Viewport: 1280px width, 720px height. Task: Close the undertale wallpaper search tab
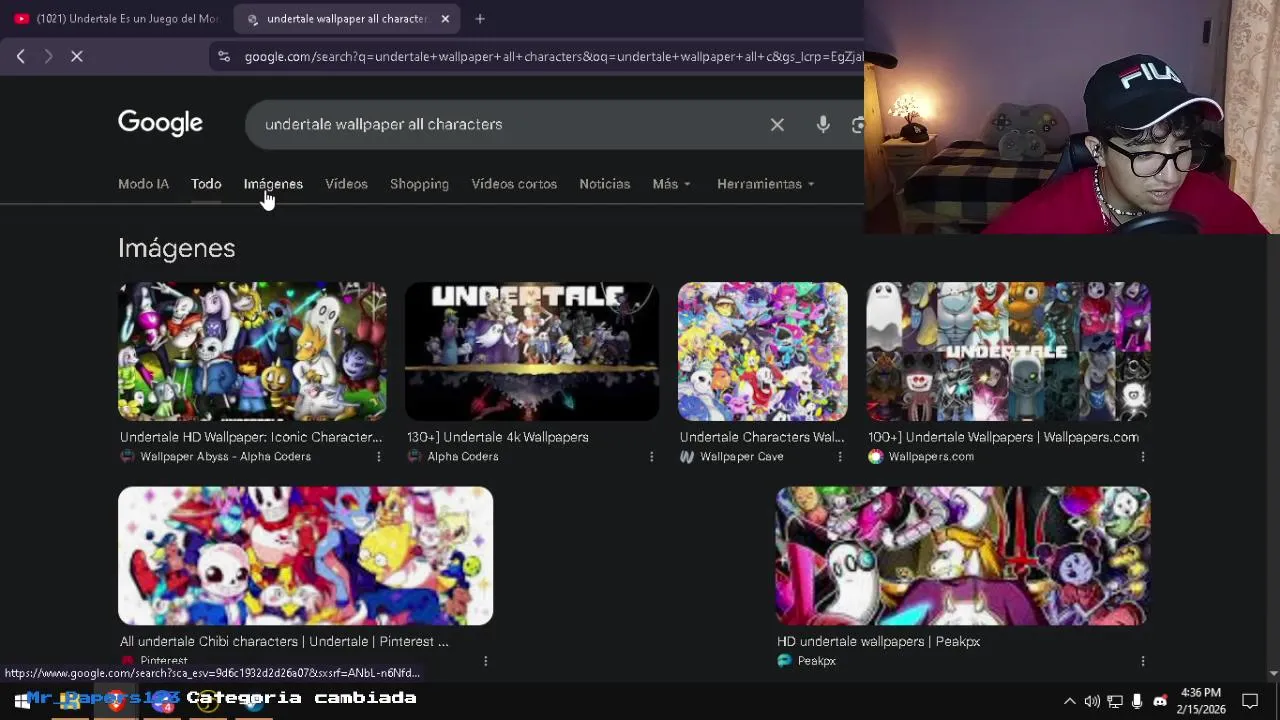[x=445, y=18]
